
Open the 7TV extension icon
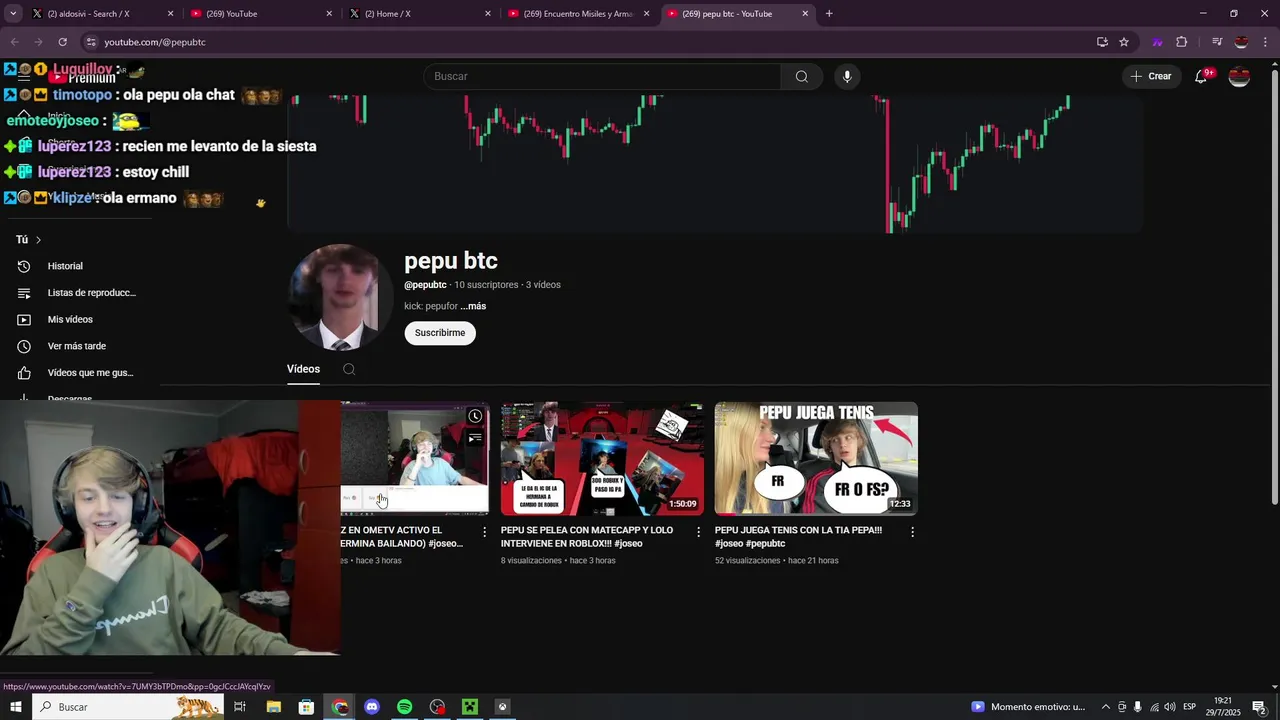(x=1157, y=42)
